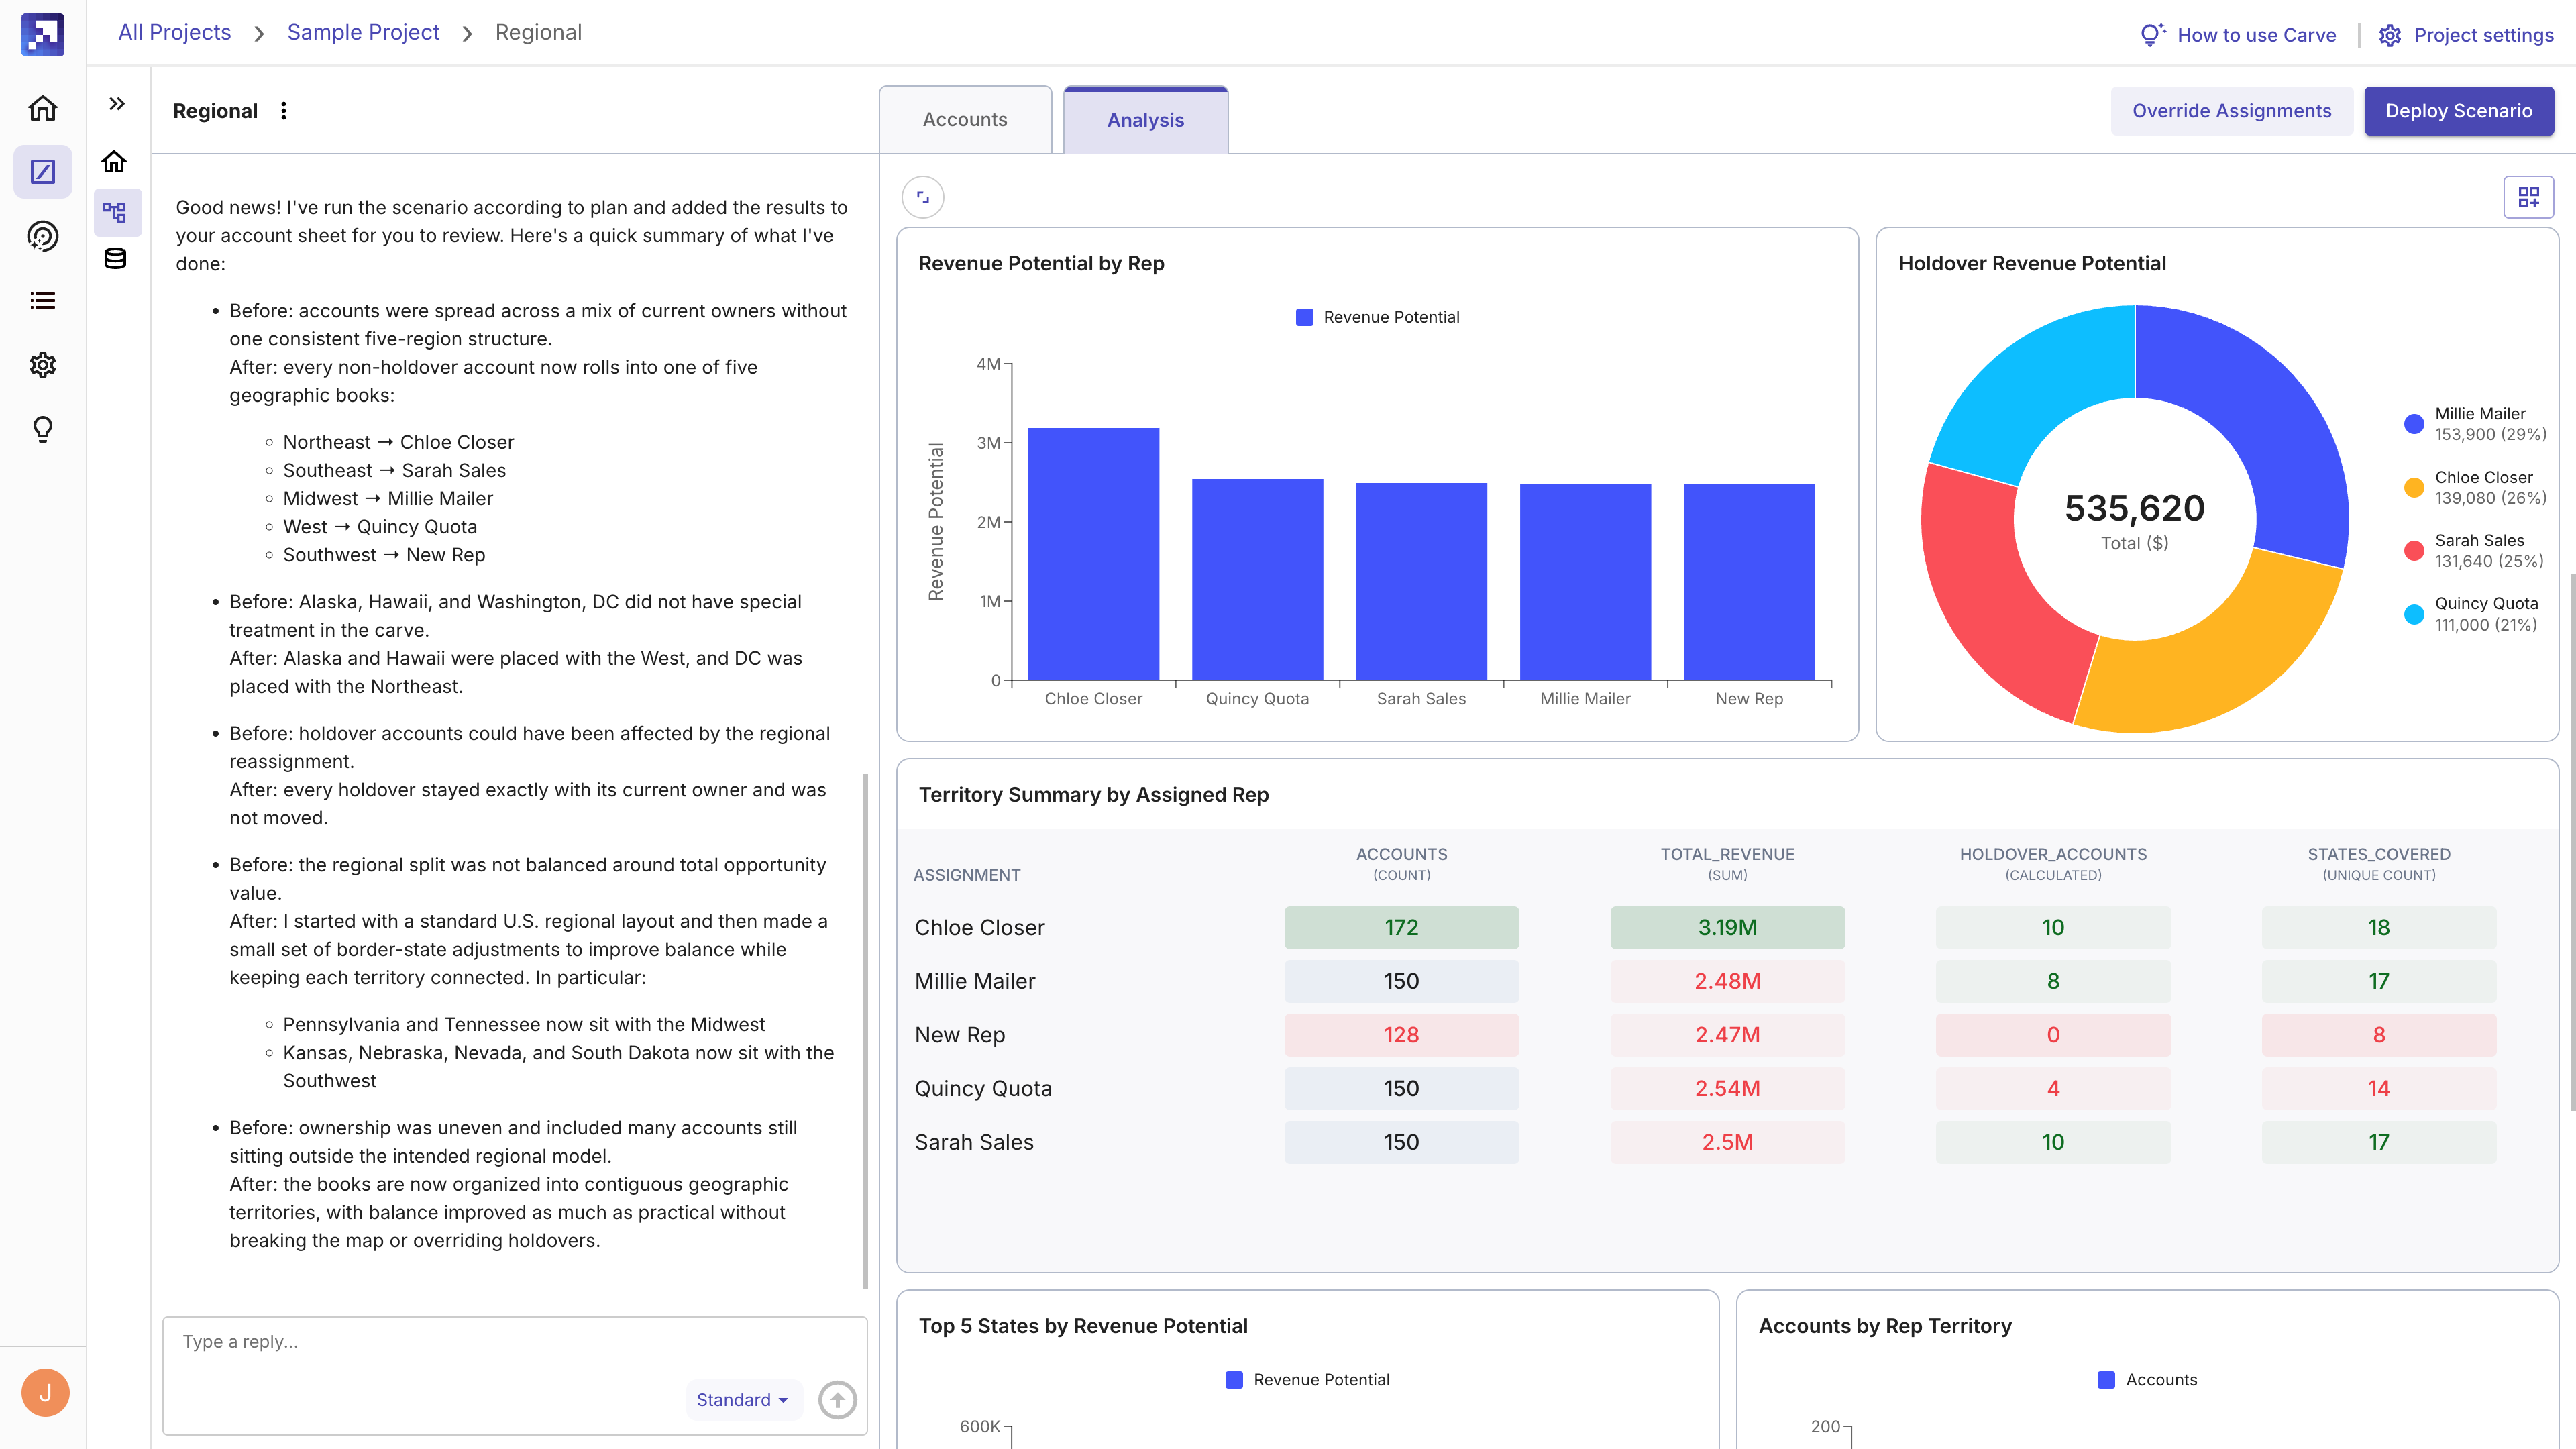Toggle Millie Mailer legend entry in donut
The image size is (2576, 1449).
tap(2475, 424)
